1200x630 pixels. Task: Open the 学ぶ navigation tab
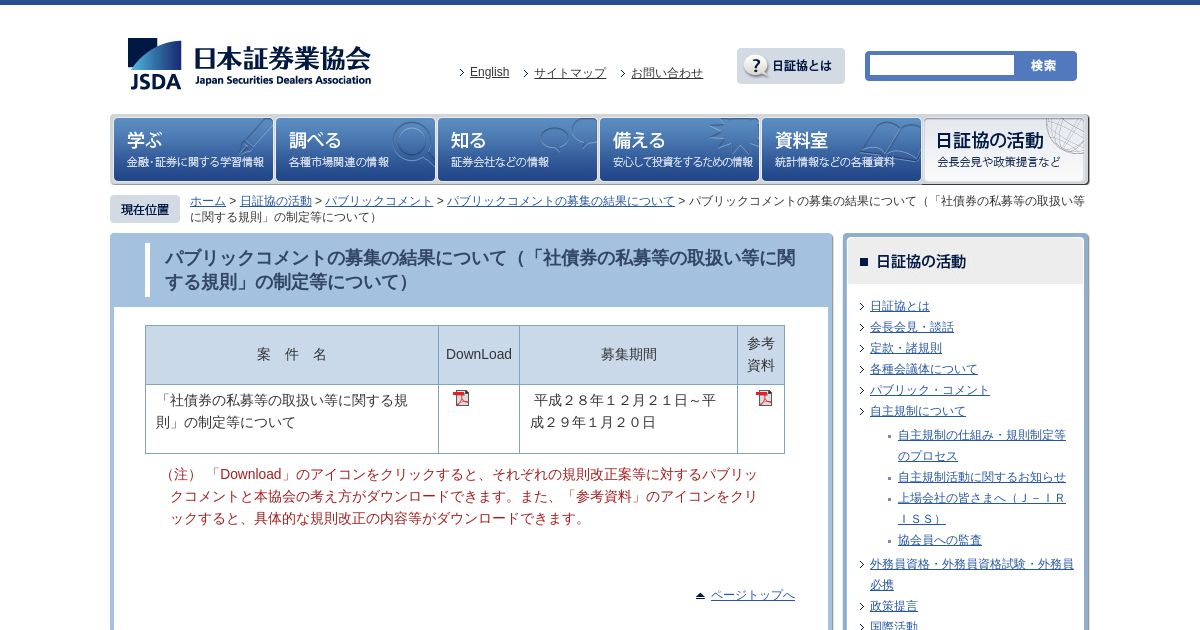pos(193,150)
